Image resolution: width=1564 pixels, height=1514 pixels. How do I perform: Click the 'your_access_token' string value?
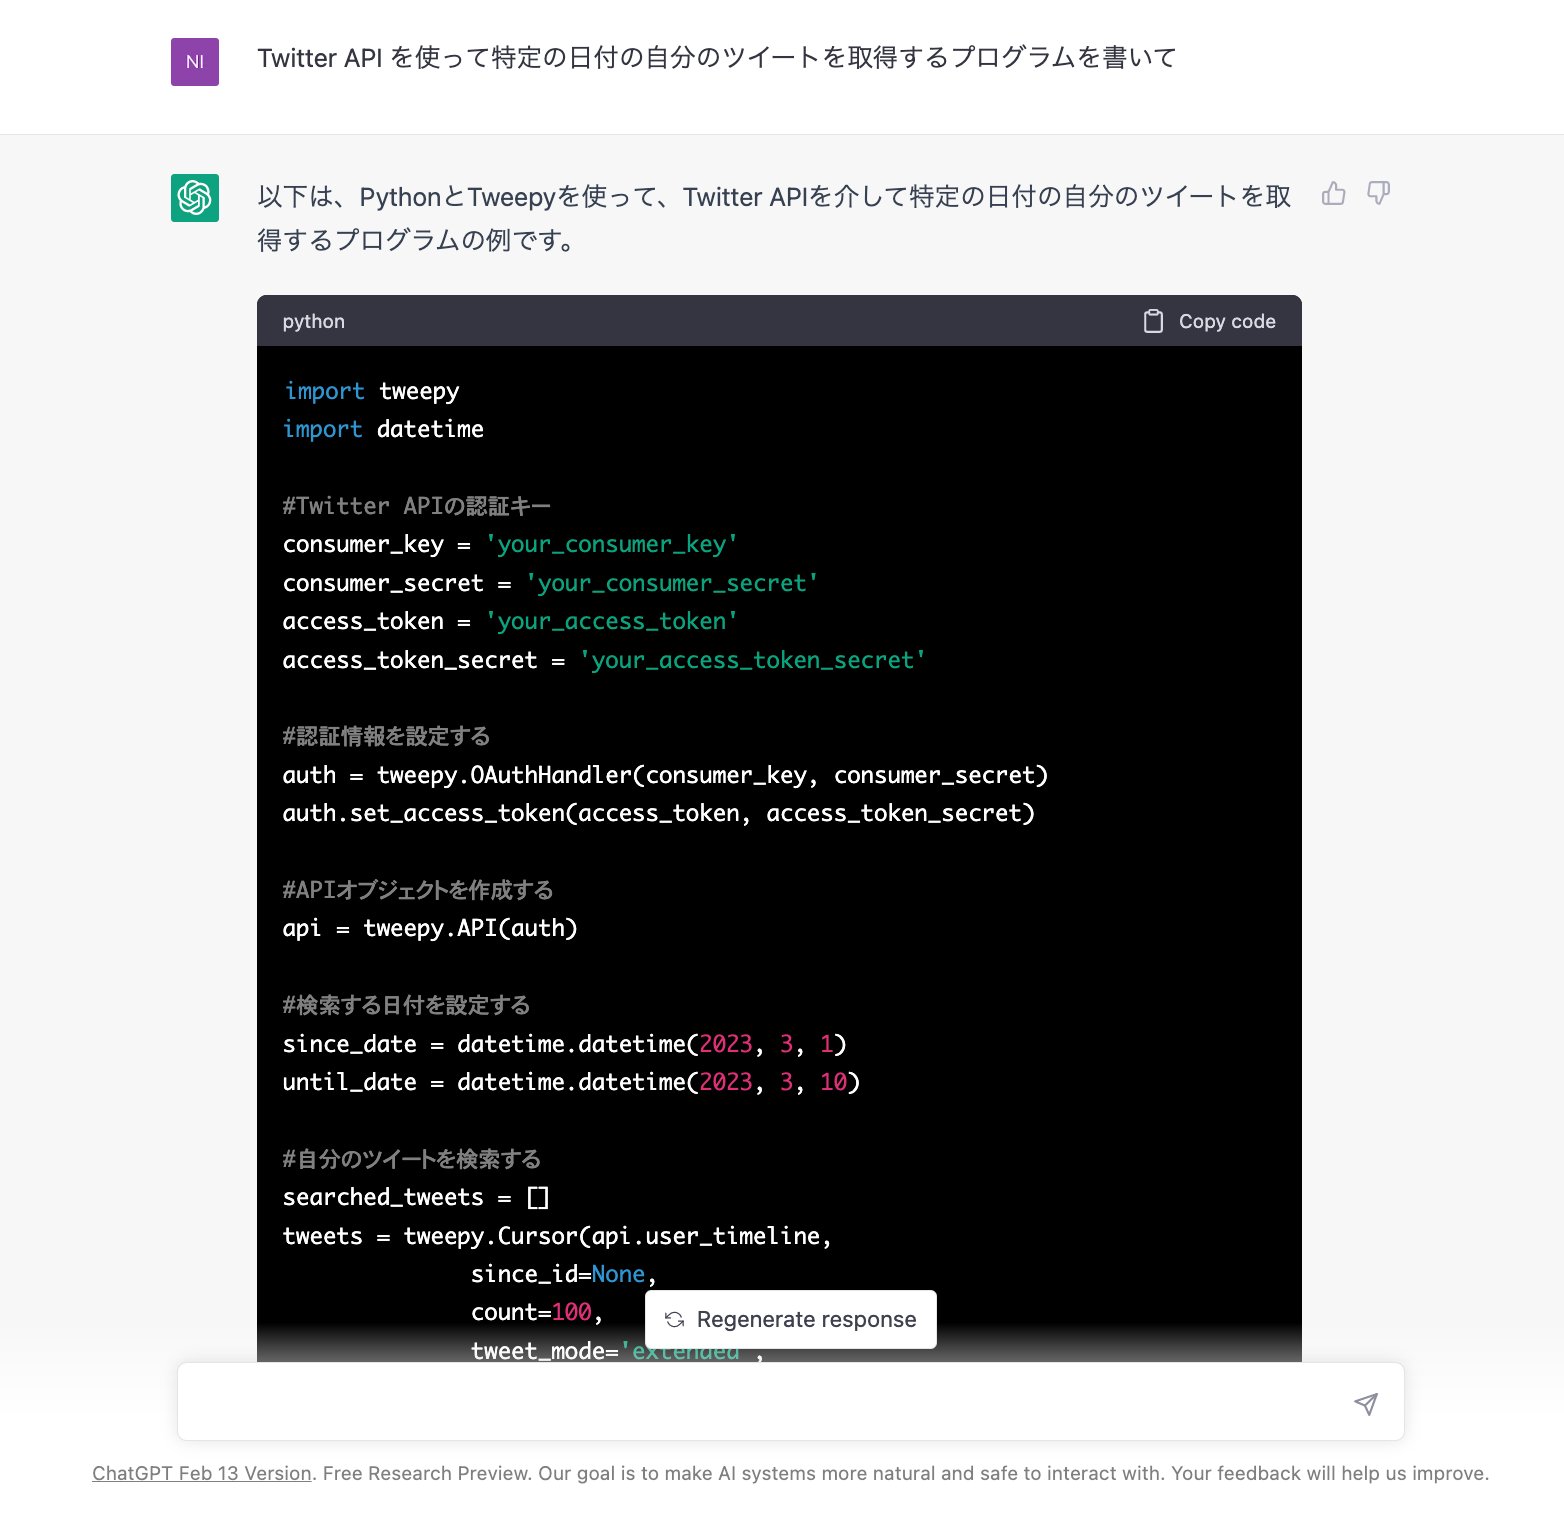click(611, 621)
